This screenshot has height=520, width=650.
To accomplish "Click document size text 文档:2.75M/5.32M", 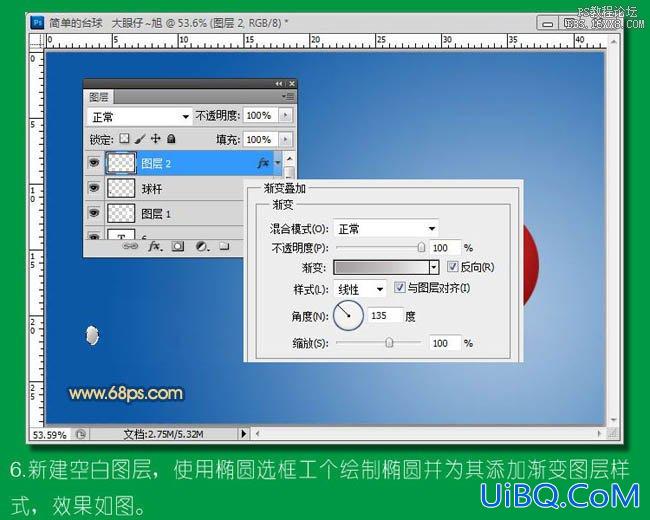I will coord(163,434).
